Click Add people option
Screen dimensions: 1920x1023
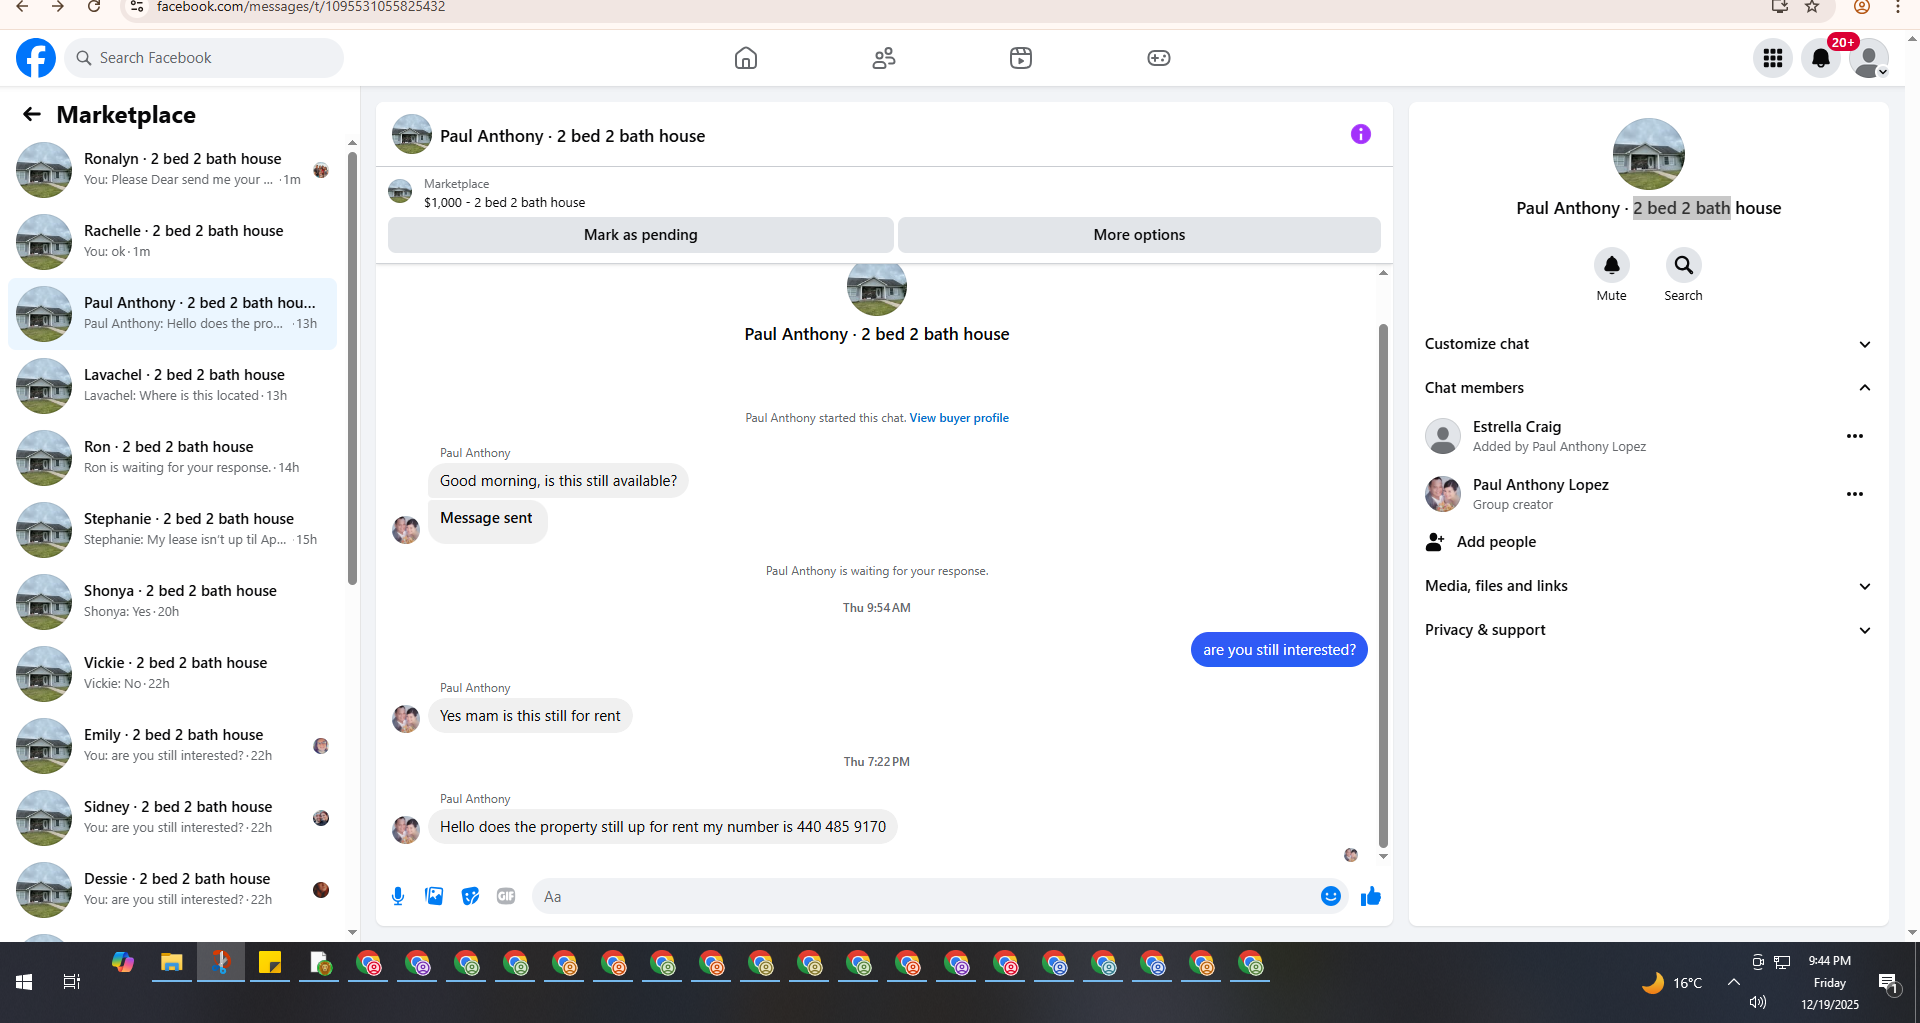coord(1480,542)
